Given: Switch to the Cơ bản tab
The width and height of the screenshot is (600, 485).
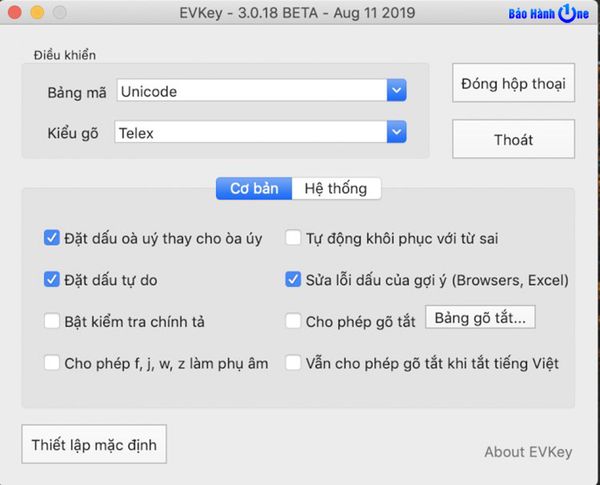Looking at the screenshot, I should pyautogui.click(x=254, y=188).
